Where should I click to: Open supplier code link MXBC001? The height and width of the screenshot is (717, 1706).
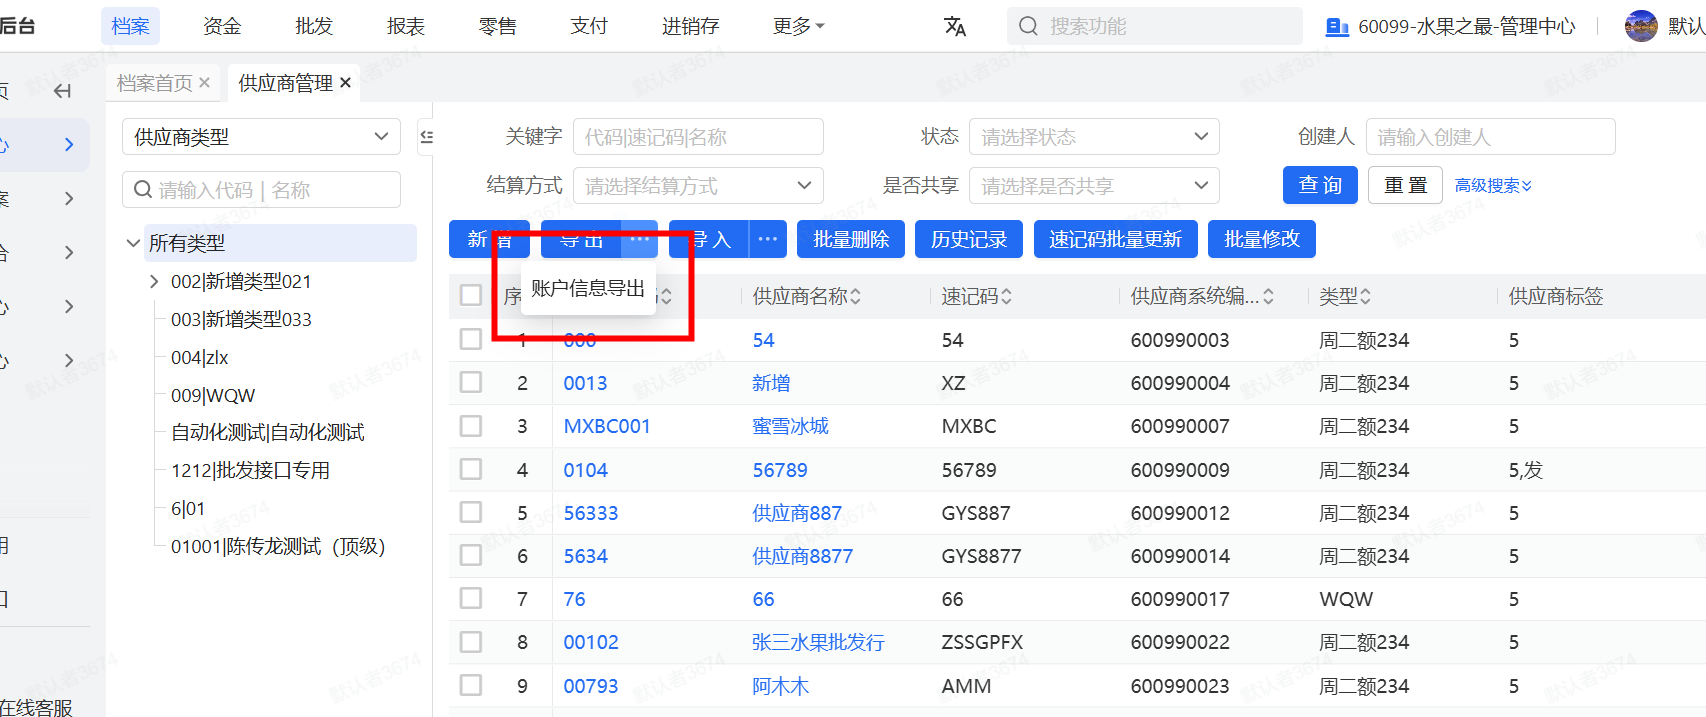pyautogui.click(x=607, y=426)
